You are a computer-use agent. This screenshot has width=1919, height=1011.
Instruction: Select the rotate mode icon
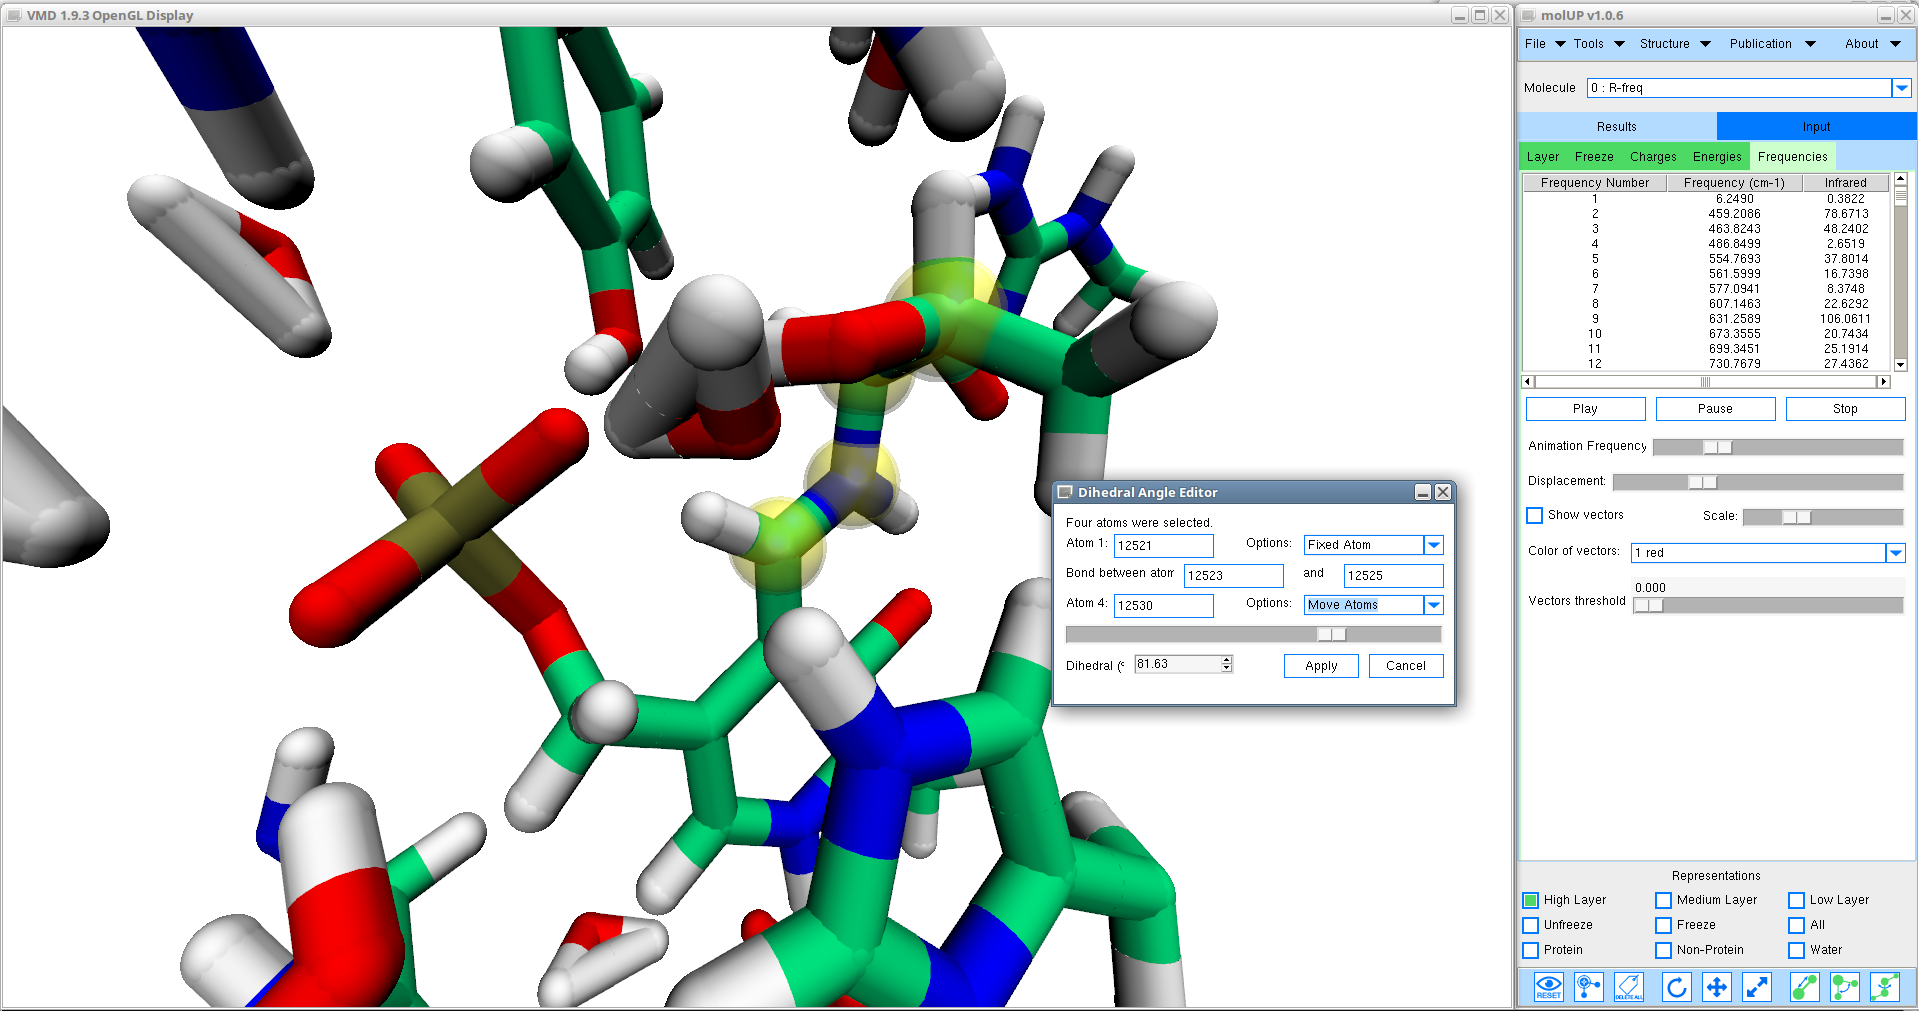tap(1676, 987)
